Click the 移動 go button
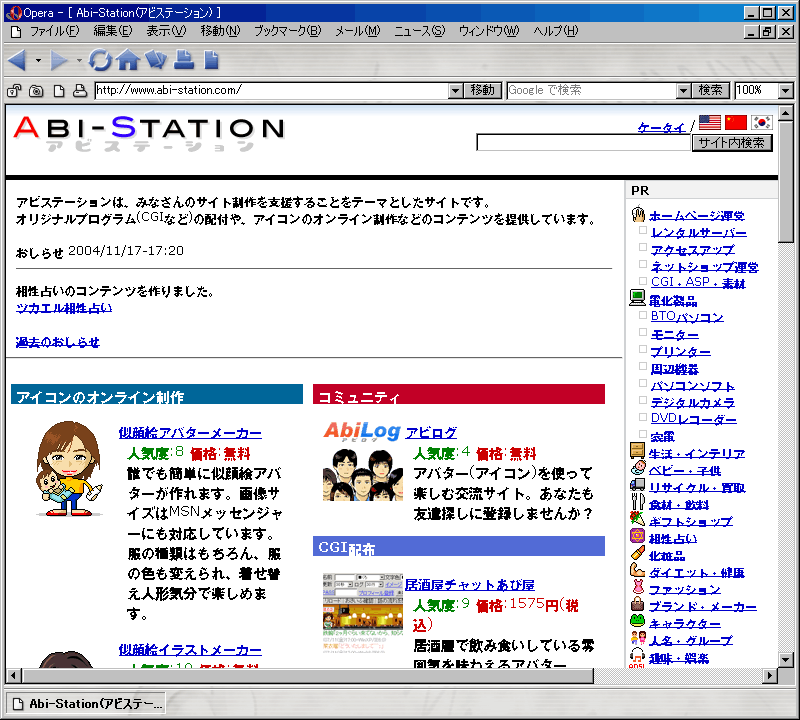This screenshot has width=800, height=720. point(483,90)
